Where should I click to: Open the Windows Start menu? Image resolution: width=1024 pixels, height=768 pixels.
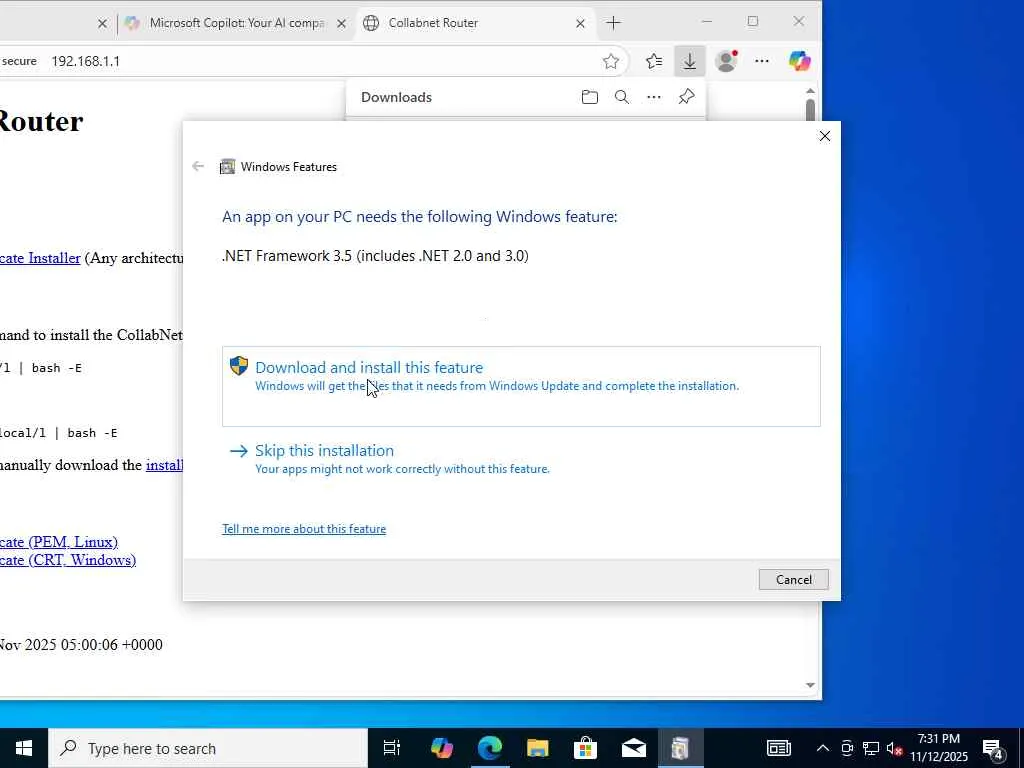(x=24, y=748)
